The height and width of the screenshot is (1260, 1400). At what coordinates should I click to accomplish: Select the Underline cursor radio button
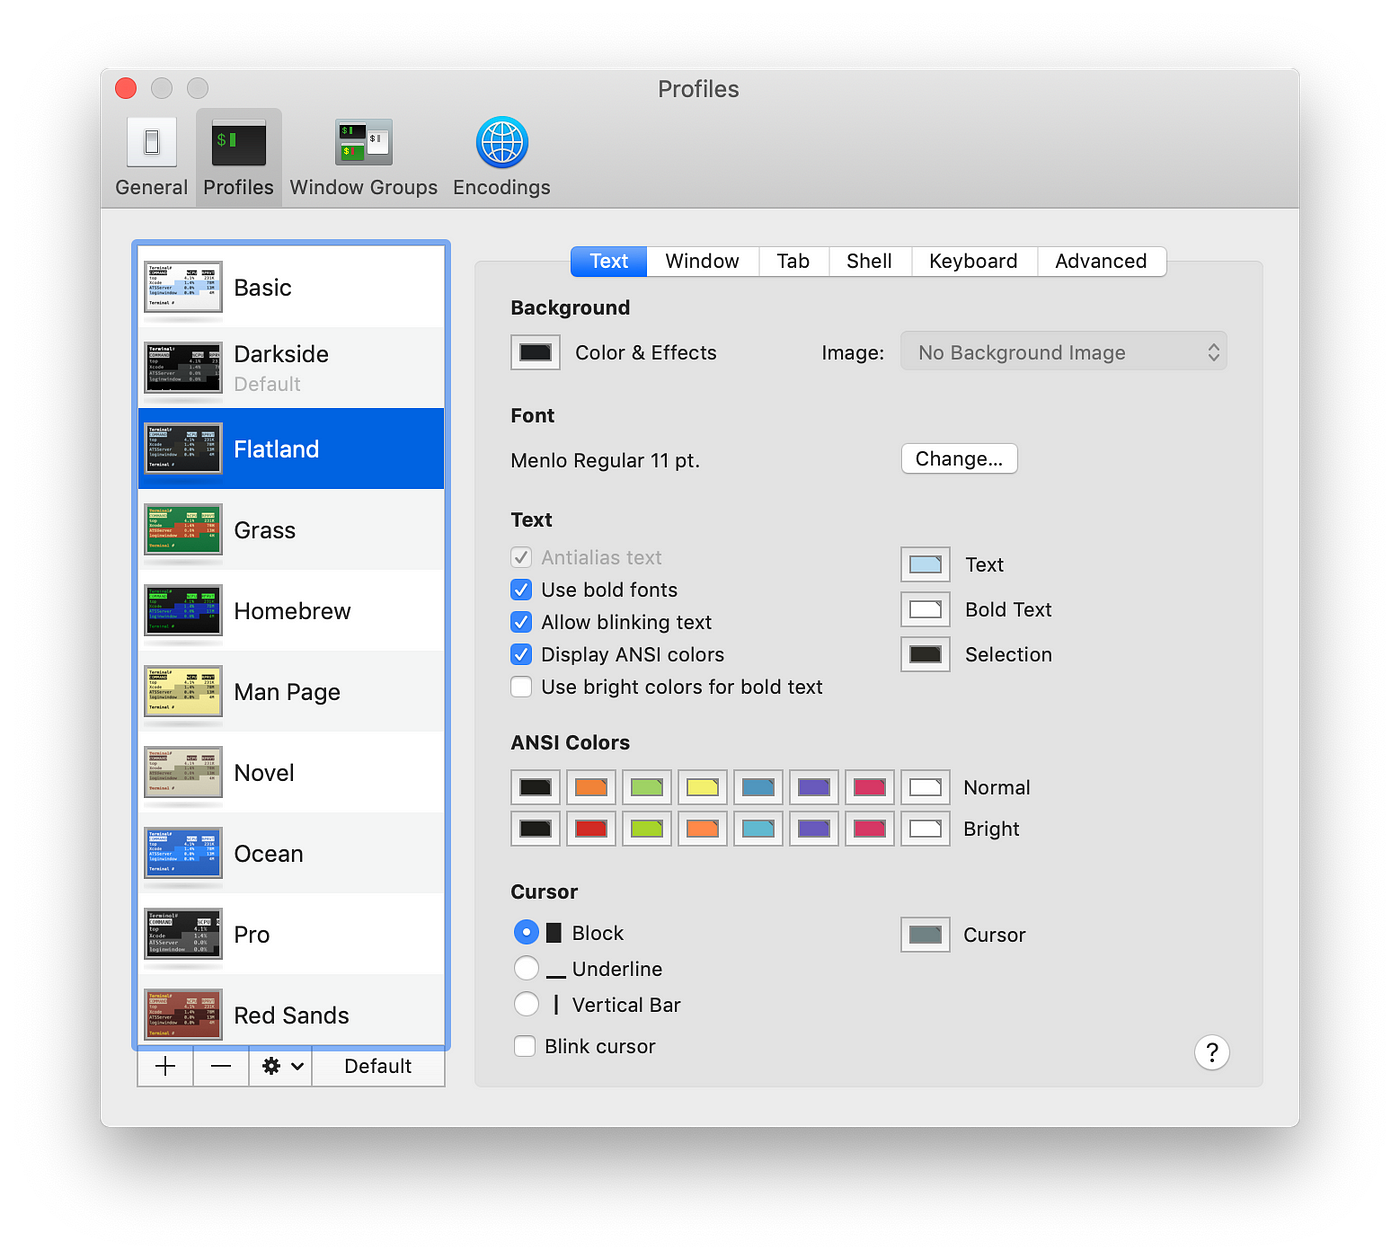click(526, 968)
